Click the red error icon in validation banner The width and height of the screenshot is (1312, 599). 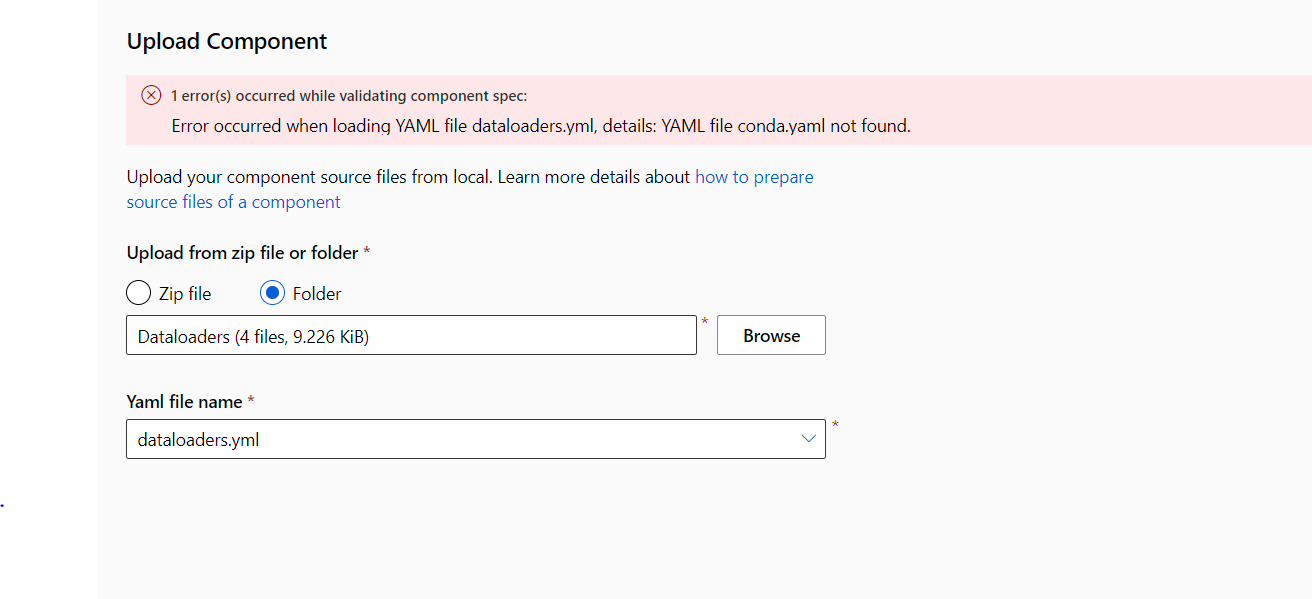coord(151,95)
